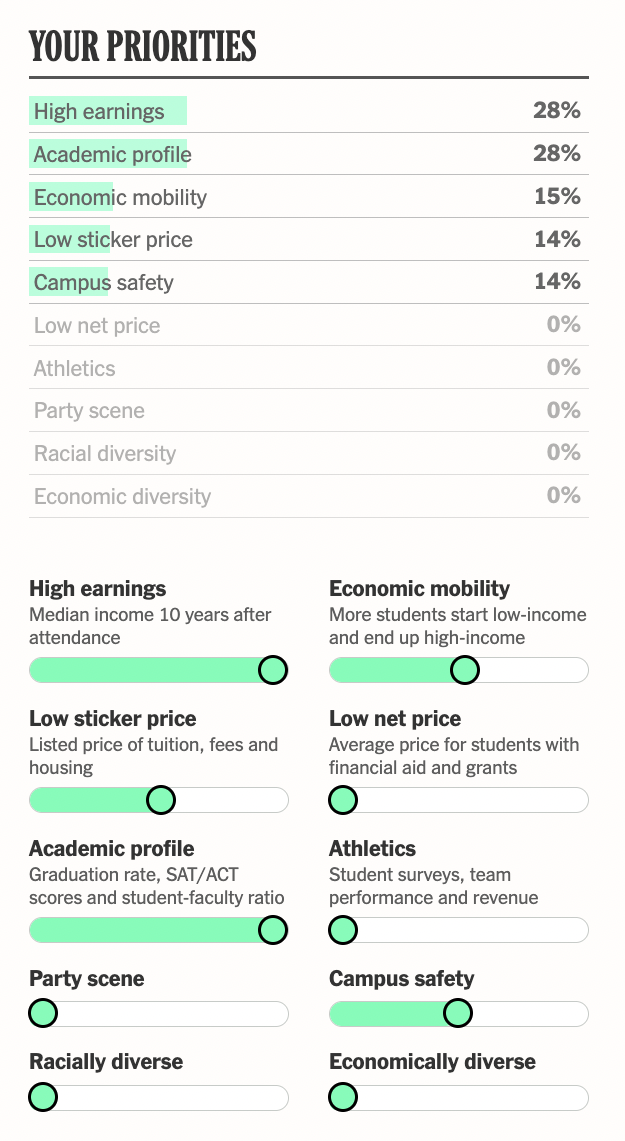Click the Low net price 0% row
This screenshot has width=625, height=1141.
pos(308,326)
